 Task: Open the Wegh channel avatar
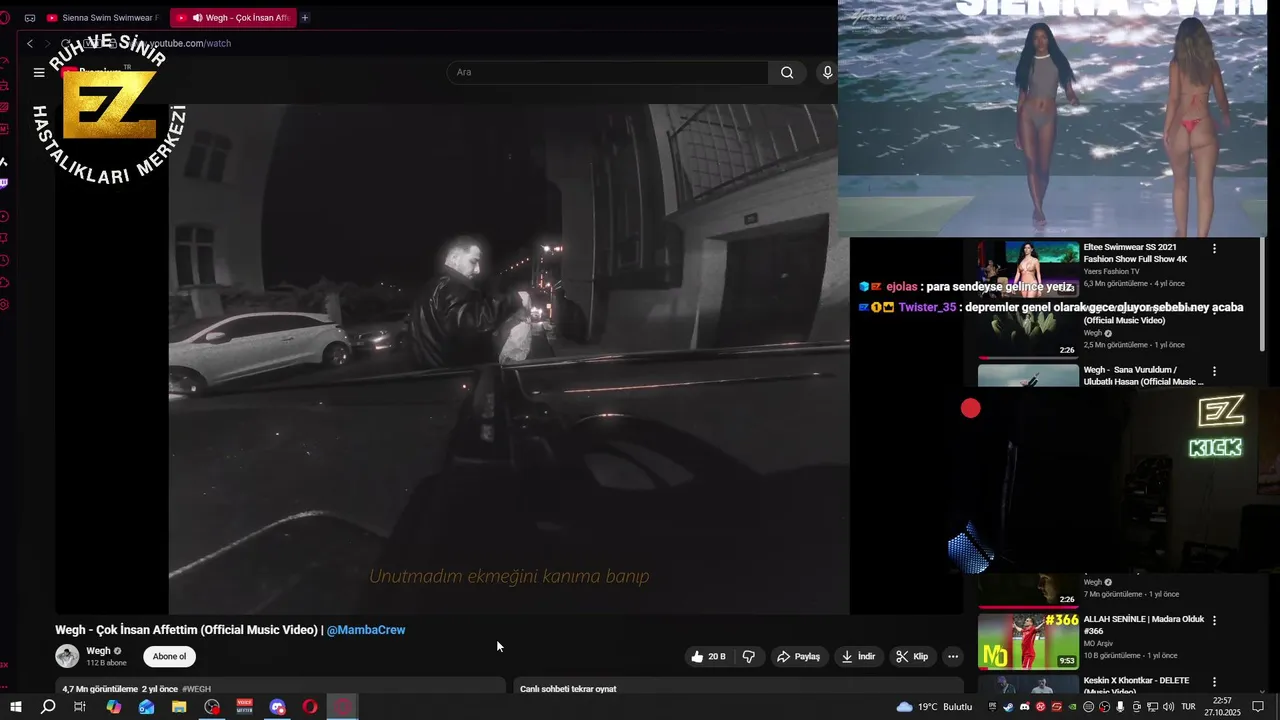point(67,656)
